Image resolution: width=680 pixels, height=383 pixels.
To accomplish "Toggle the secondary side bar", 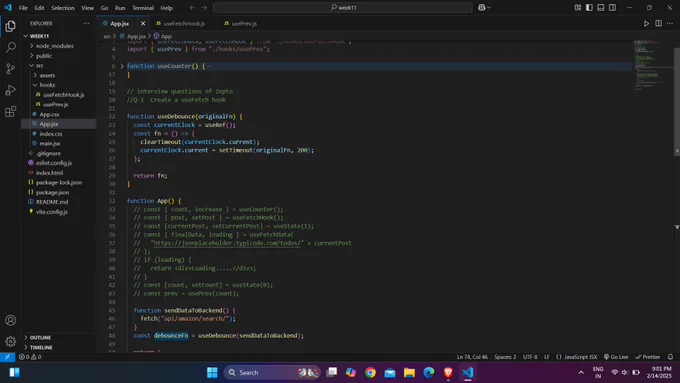I will (x=612, y=7).
